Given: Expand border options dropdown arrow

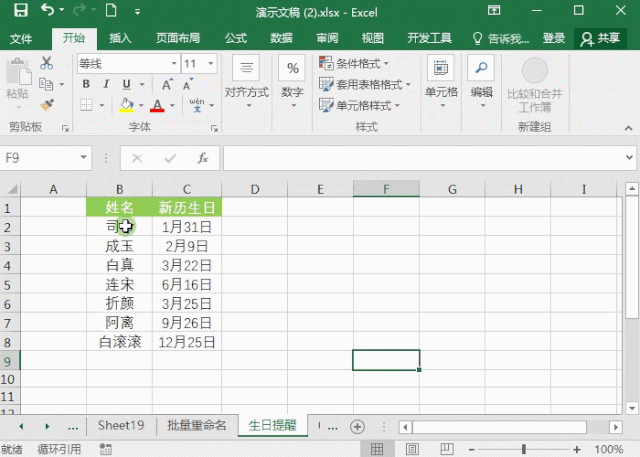Looking at the screenshot, I should (102, 105).
